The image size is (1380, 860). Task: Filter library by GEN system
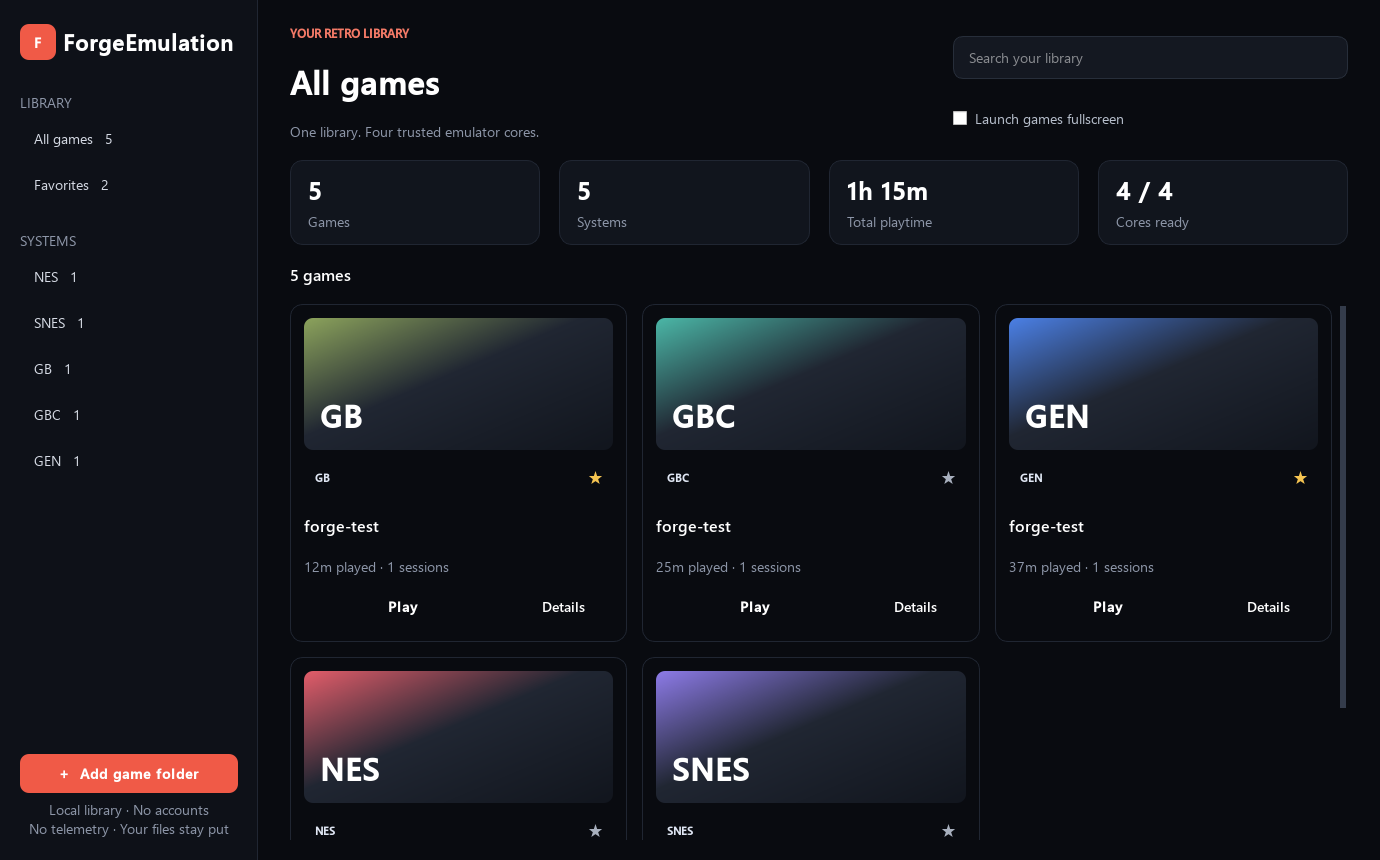point(129,461)
